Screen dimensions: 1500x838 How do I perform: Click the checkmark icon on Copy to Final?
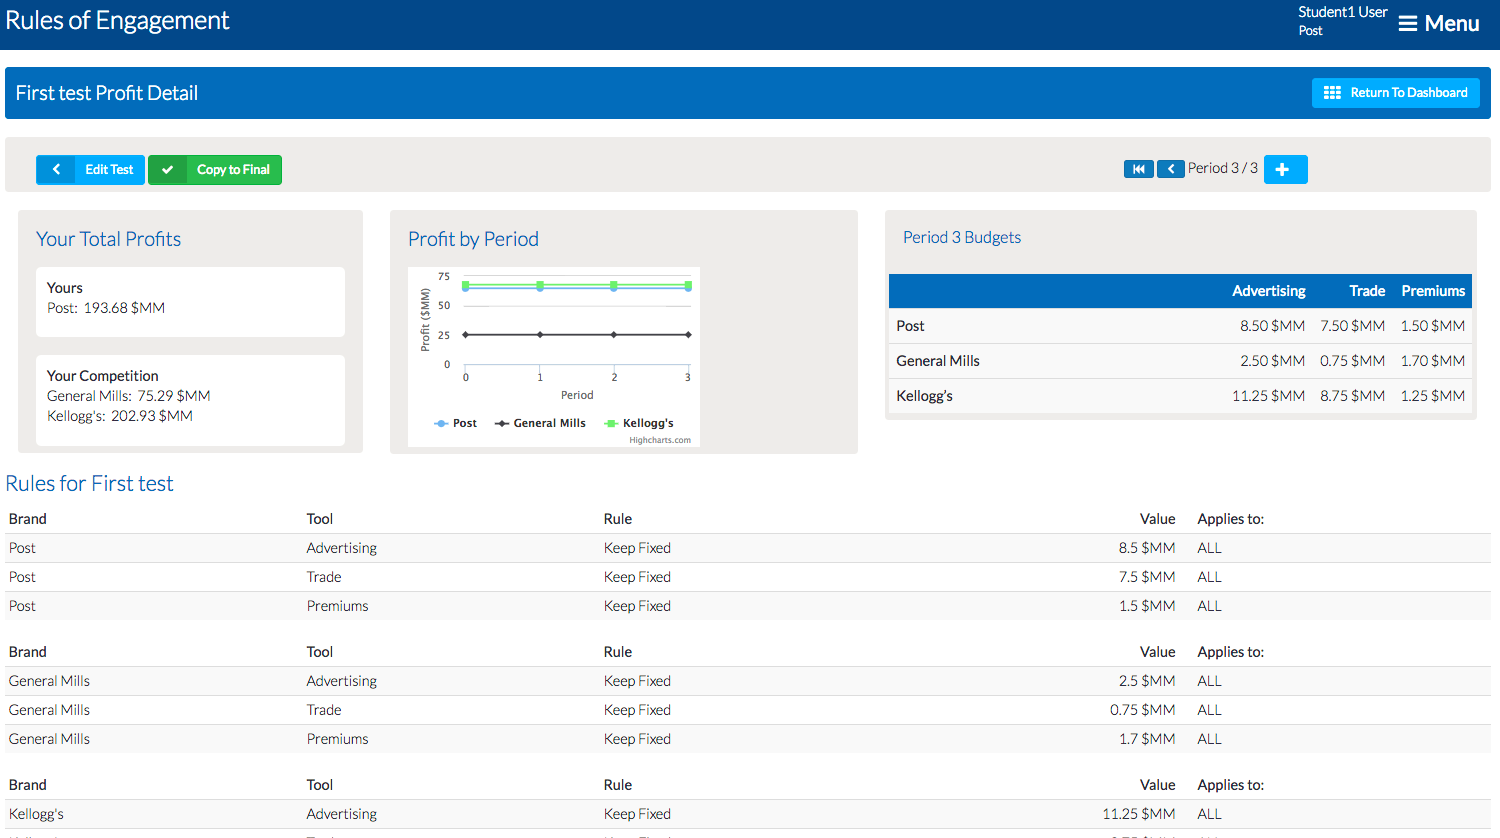click(168, 170)
